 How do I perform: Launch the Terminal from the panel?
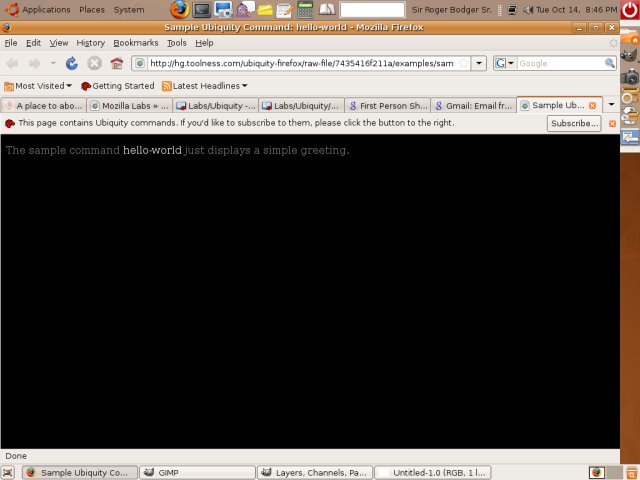[202, 9]
